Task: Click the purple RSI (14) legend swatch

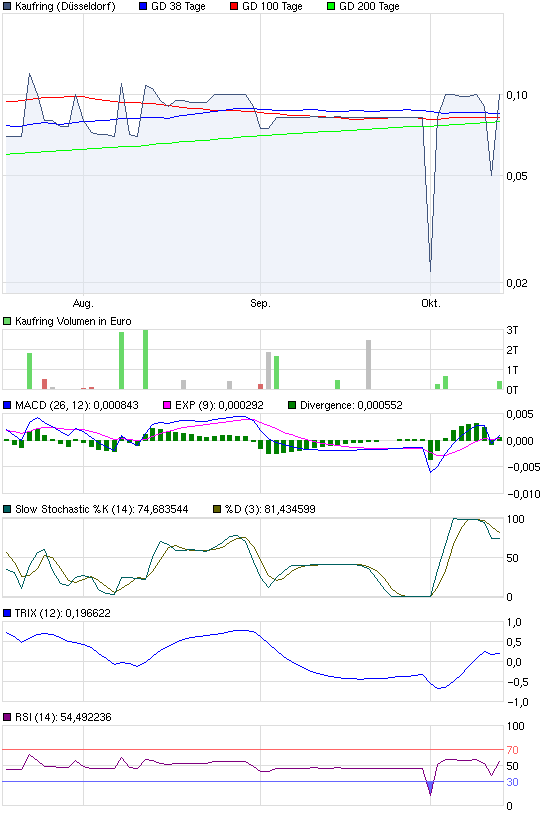Action: 7,717
